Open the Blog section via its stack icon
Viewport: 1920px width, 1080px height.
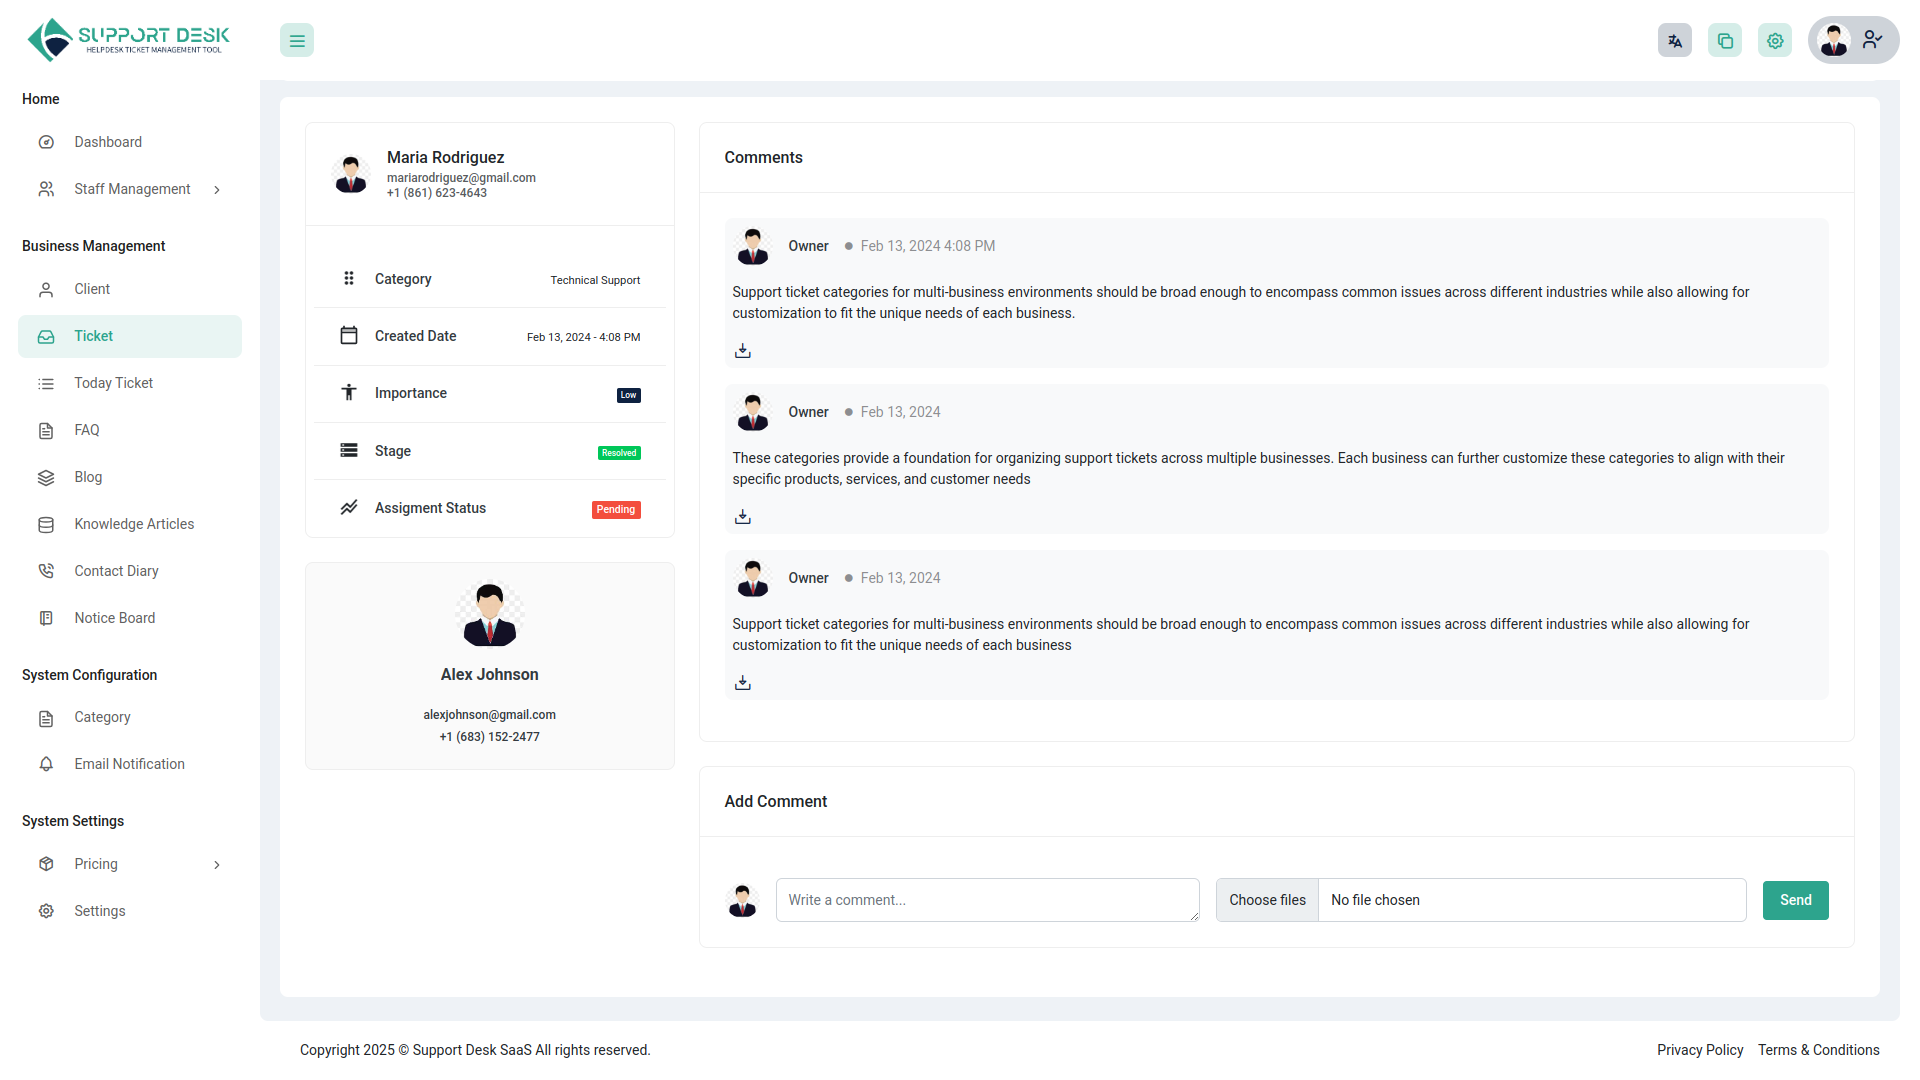point(46,477)
